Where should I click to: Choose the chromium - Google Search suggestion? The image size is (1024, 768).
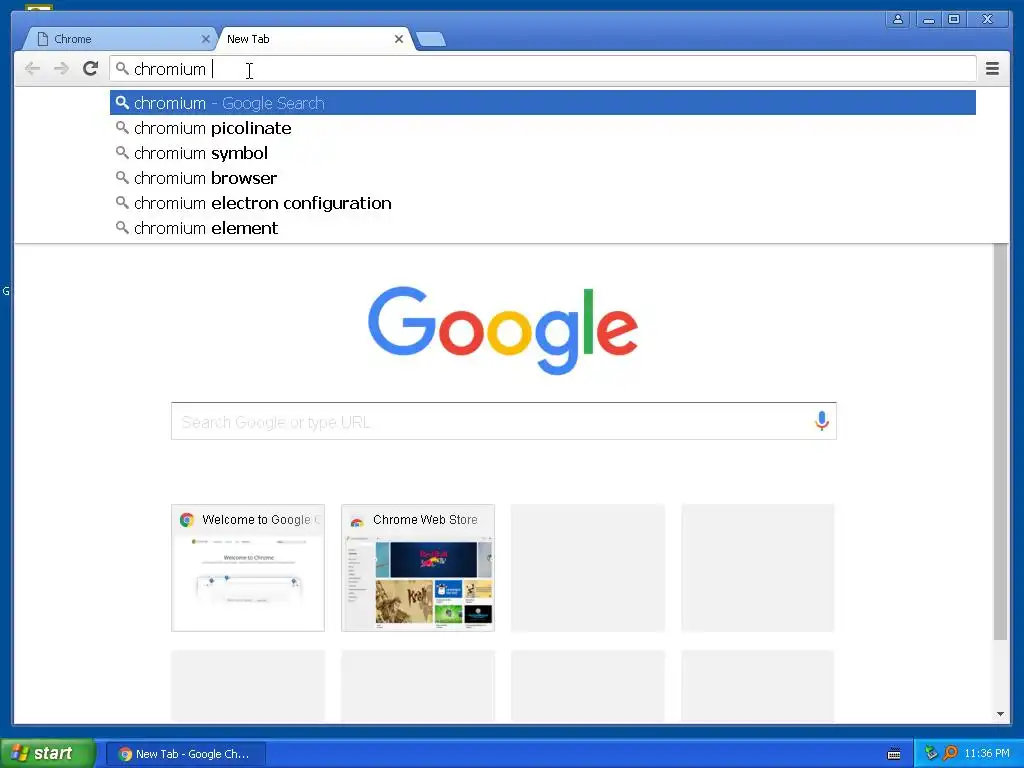click(543, 103)
